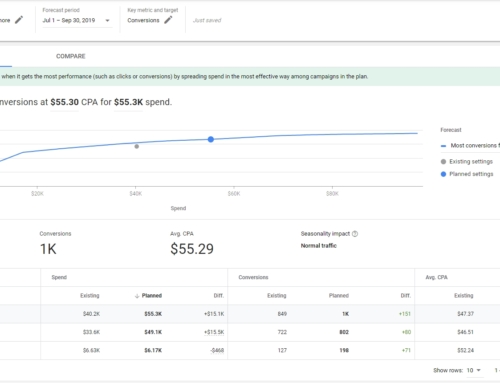The height and width of the screenshot is (383, 500).
Task: Select planned spend cell $49.1K
Action: pos(153,332)
